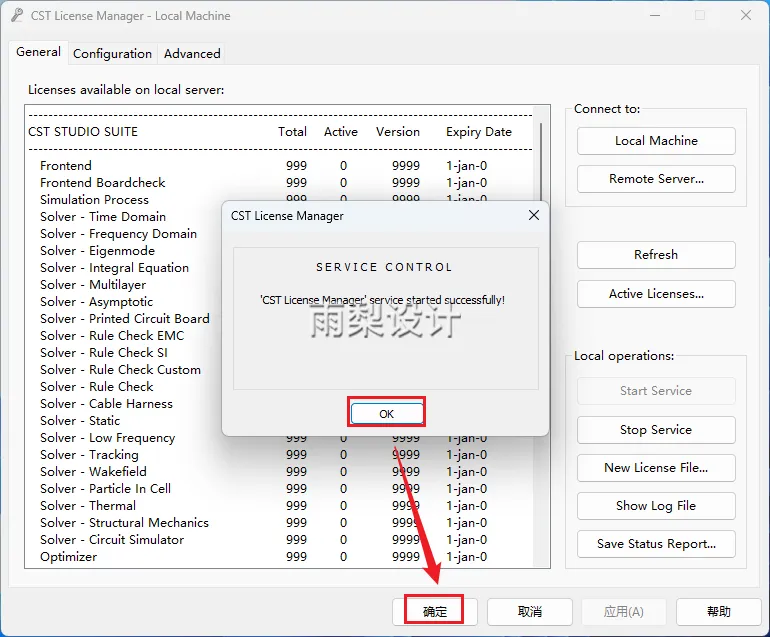The width and height of the screenshot is (770, 637).
Task: Select Solver - Integral Equation entry
Action: [x=114, y=268]
